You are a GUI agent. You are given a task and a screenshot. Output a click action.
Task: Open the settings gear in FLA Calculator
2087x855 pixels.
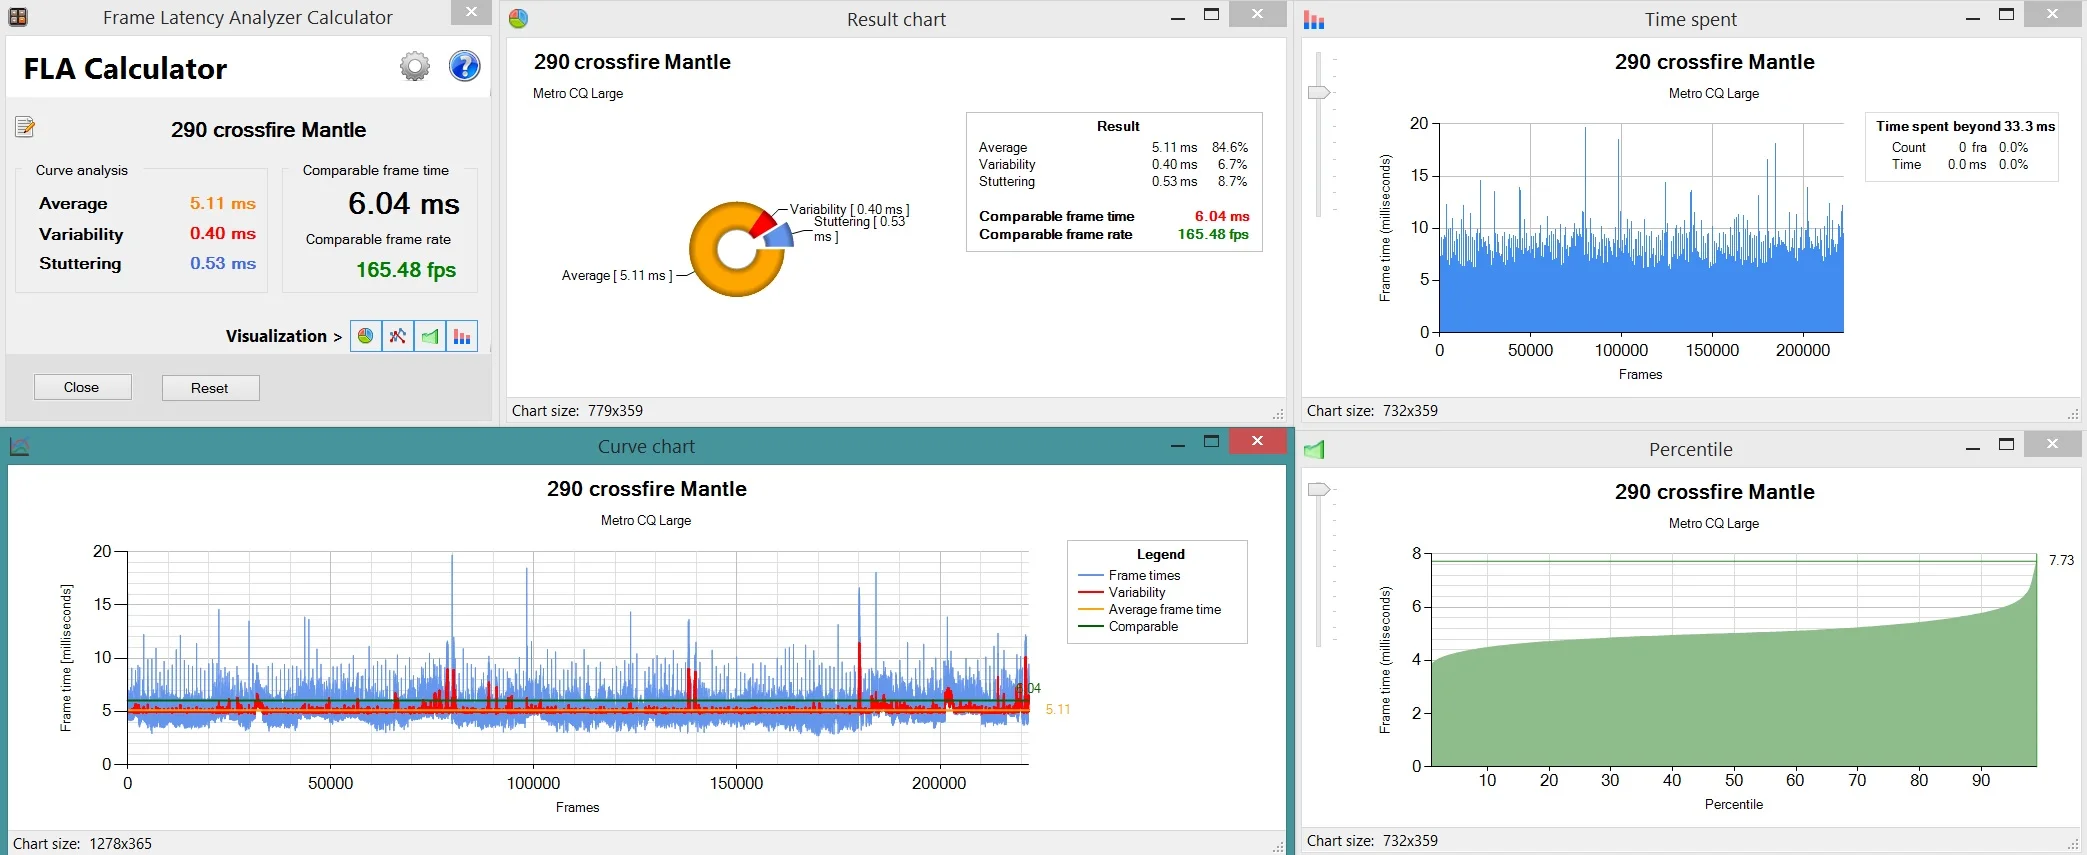point(415,67)
